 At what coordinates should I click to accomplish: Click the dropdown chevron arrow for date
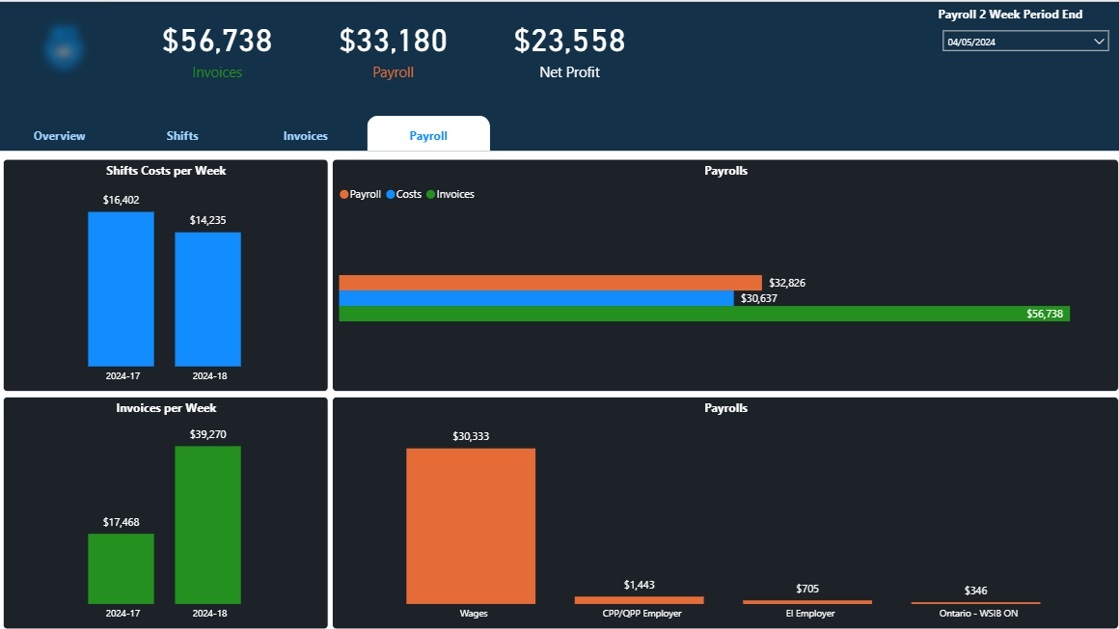click(x=1098, y=42)
